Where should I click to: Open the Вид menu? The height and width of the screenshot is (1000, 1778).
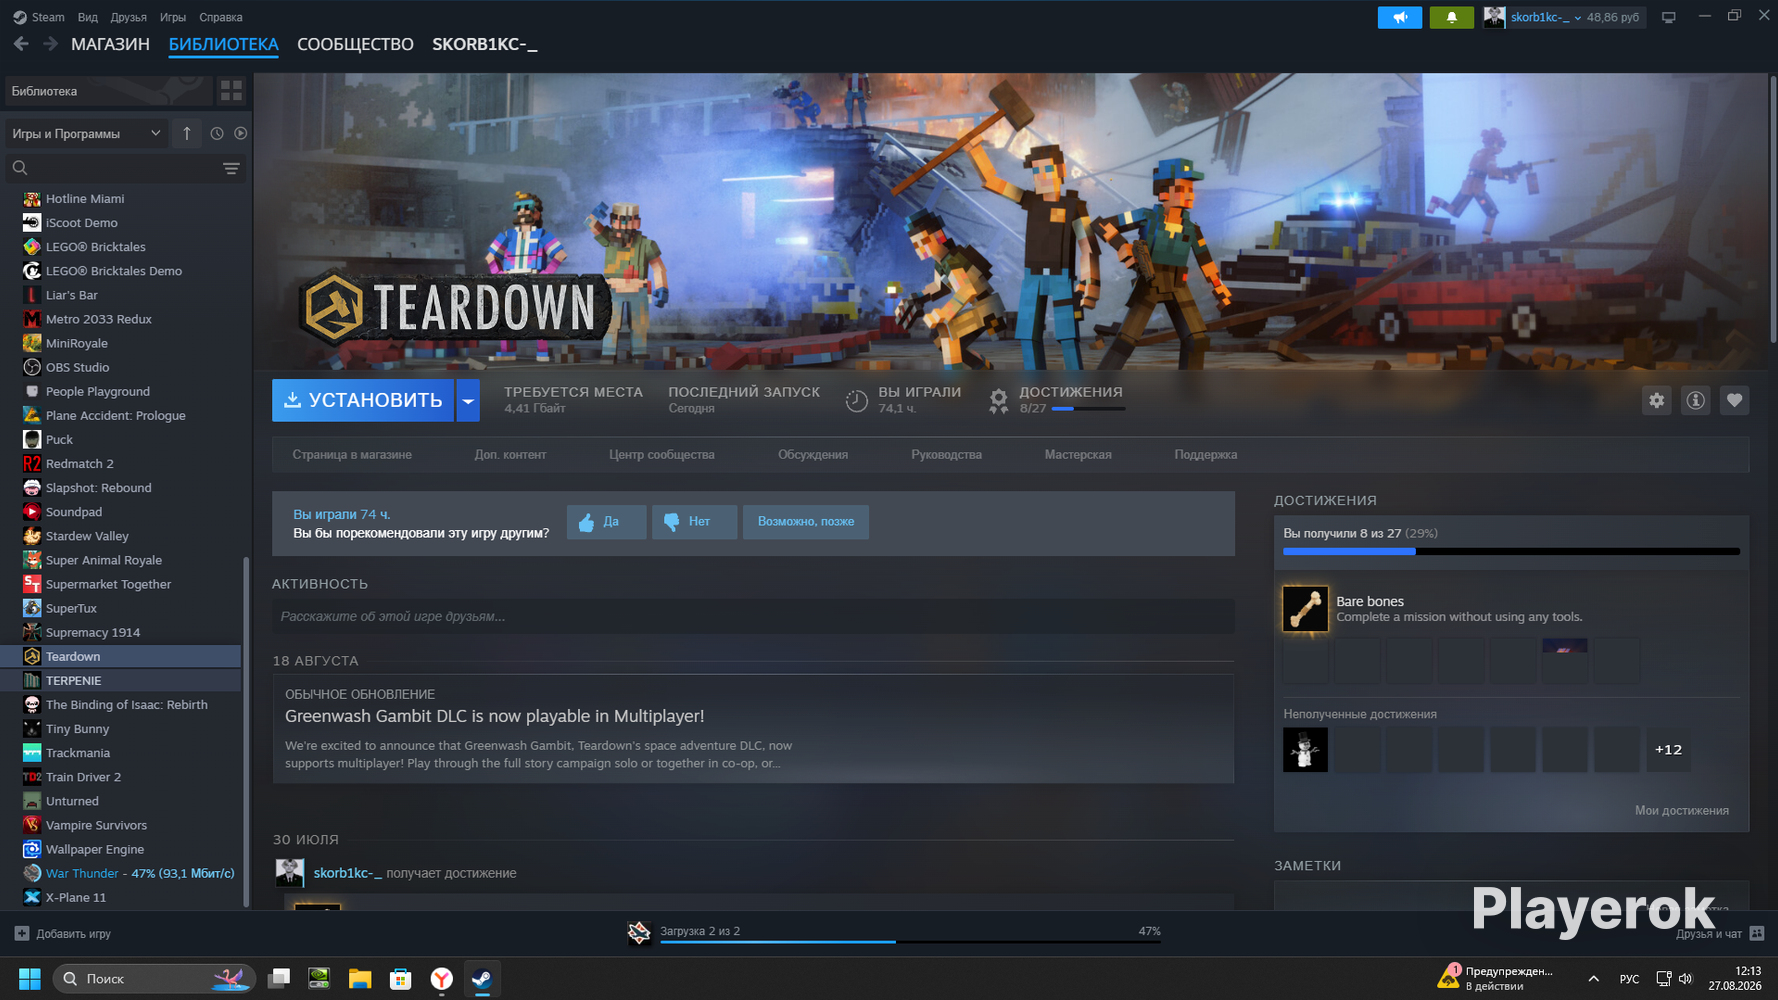(x=88, y=17)
